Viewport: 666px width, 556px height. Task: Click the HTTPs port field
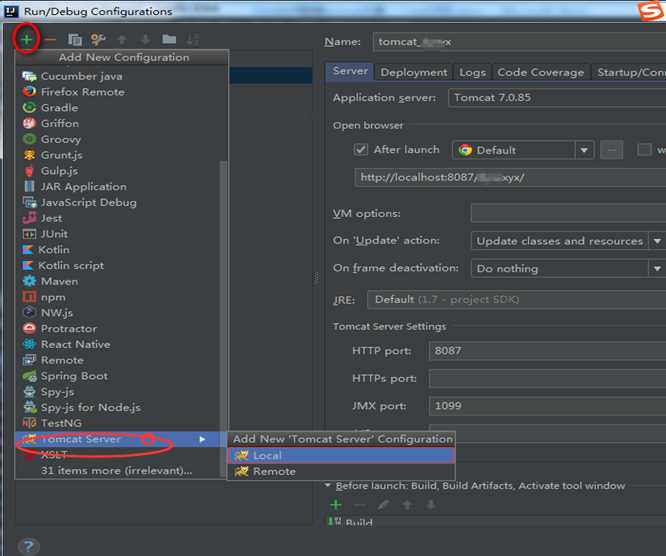[547, 378]
